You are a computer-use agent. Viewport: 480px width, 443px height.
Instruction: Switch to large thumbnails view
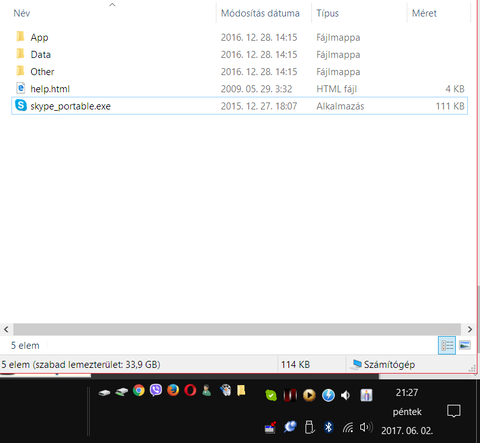point(465,345)
